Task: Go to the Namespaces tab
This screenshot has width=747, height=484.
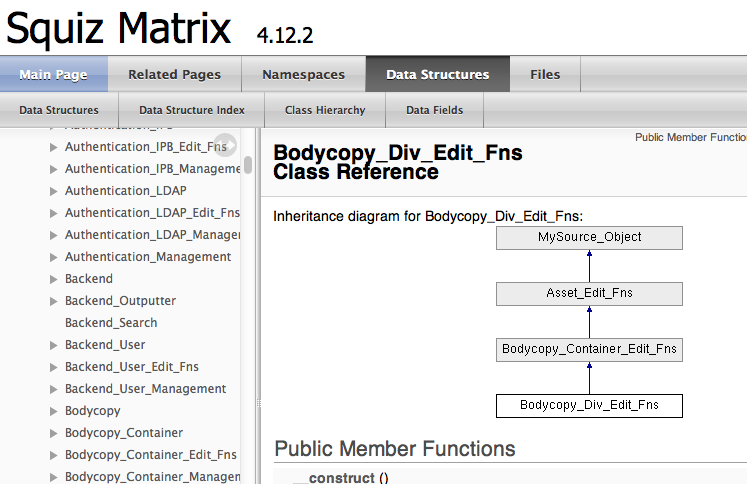Action: pos(303,75)
